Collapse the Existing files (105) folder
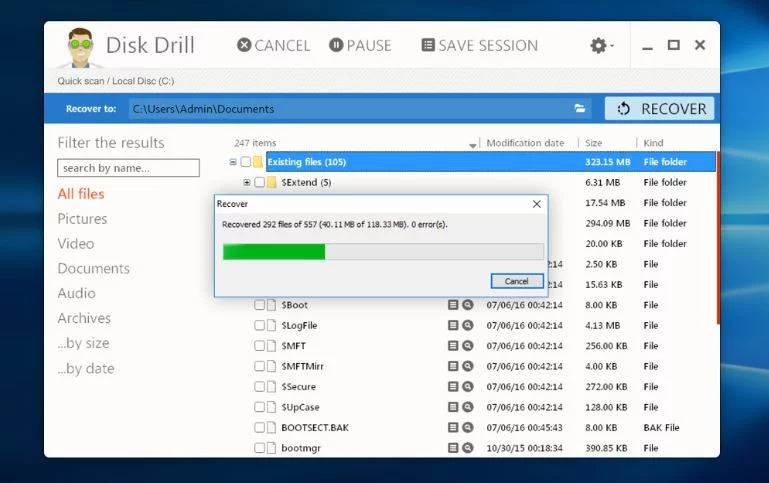The height and width of the screenshot is (483, 769). 233,162
